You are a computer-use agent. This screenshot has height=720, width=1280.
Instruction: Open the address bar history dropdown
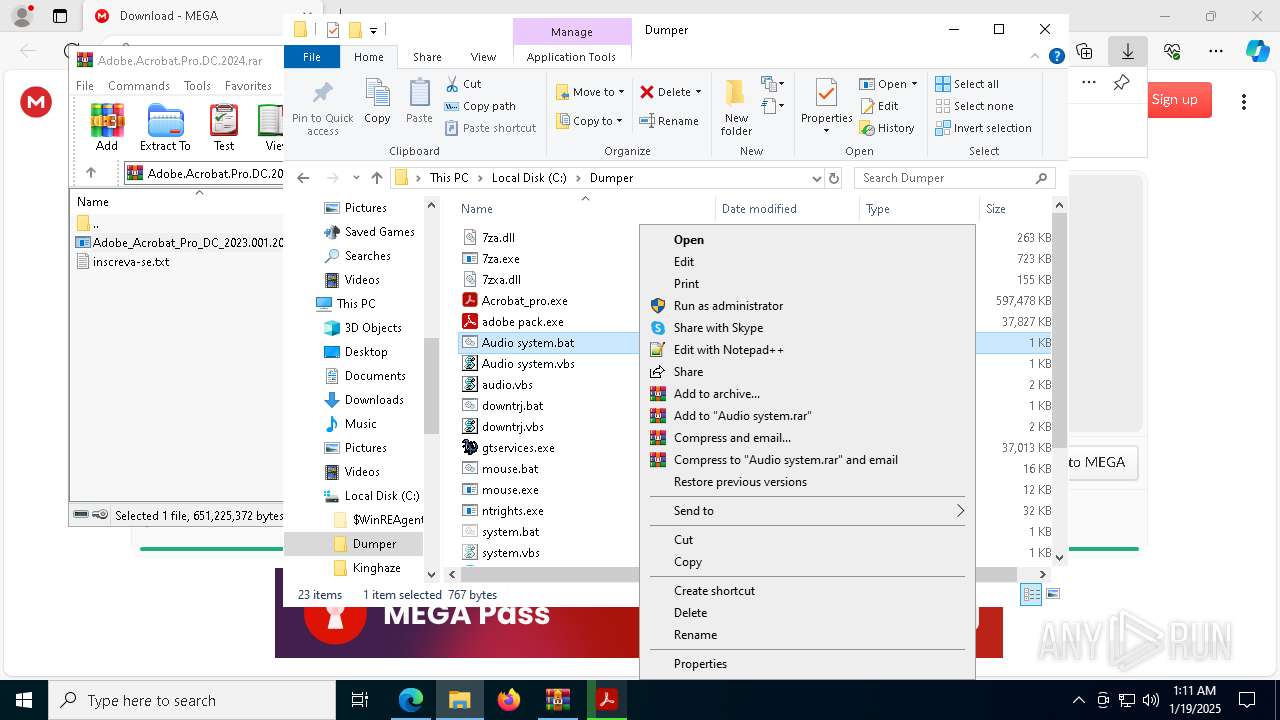[817, 178]
